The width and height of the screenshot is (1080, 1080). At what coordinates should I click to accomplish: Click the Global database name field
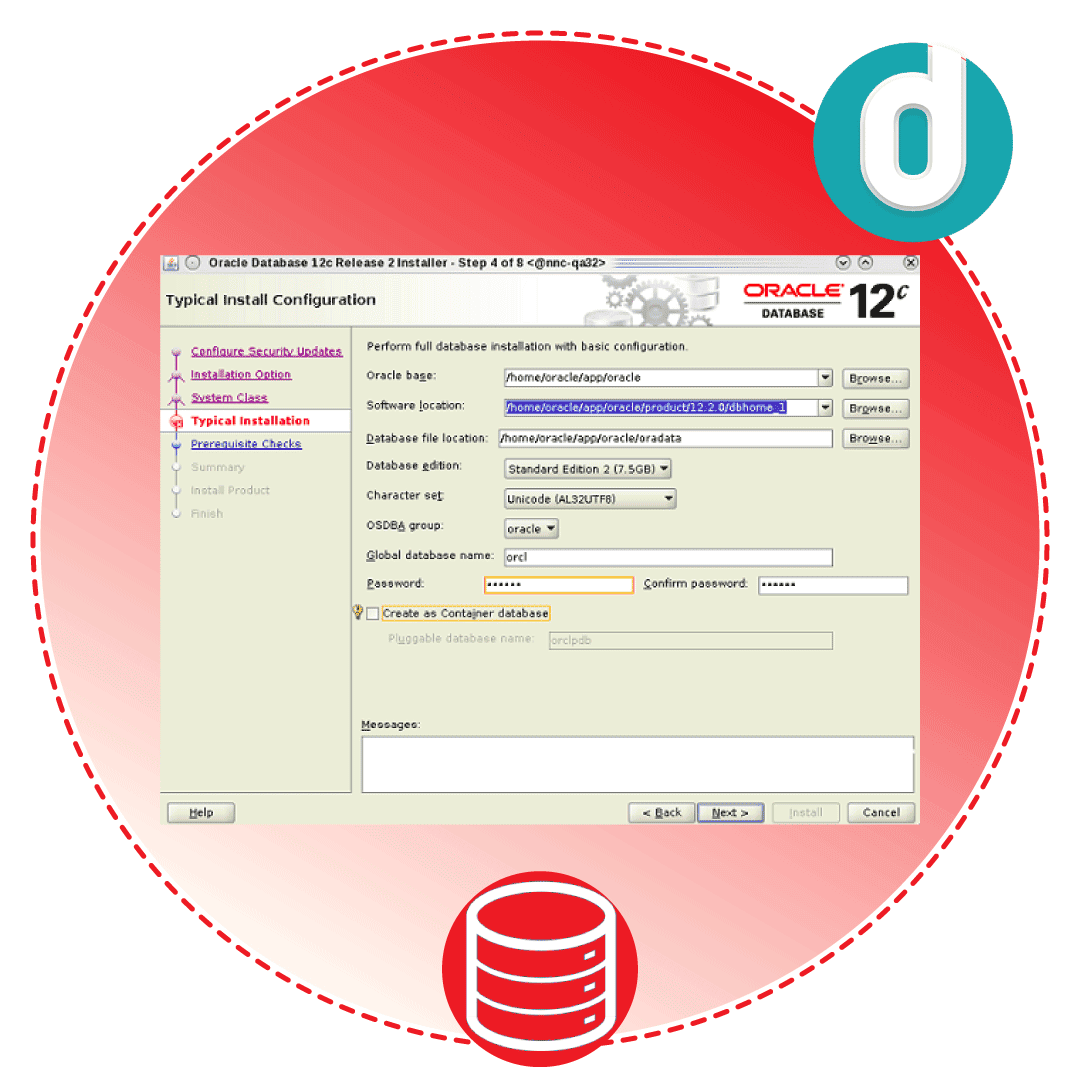tap(668, 557)
